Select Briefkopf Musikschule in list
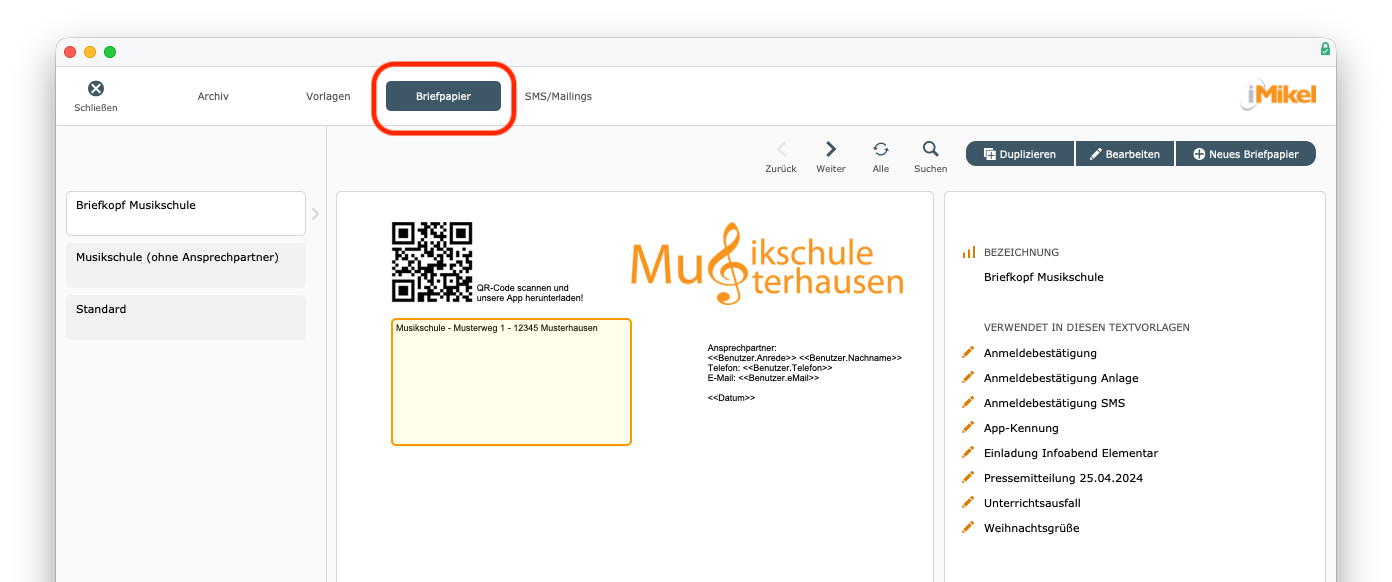1392x582 pixels. [x=186, y=213]
